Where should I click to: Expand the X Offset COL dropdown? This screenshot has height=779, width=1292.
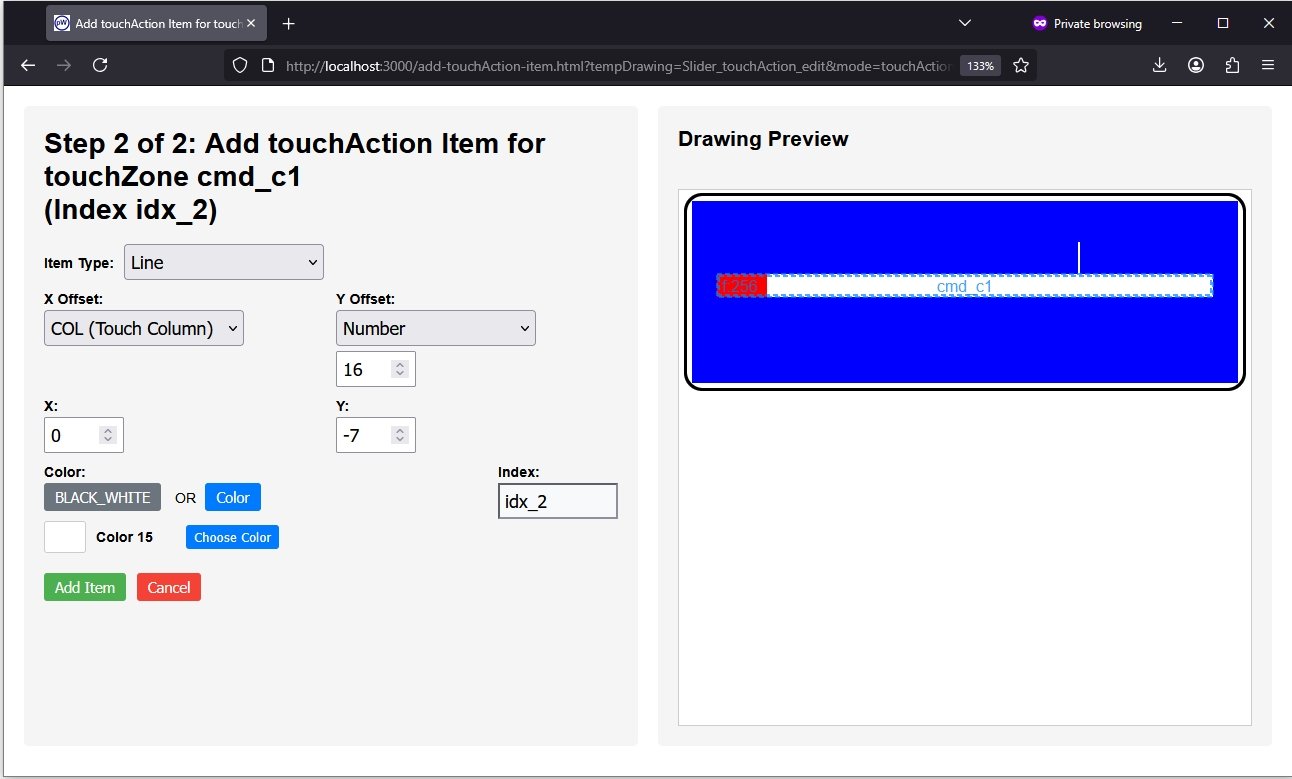pos(144,328)
